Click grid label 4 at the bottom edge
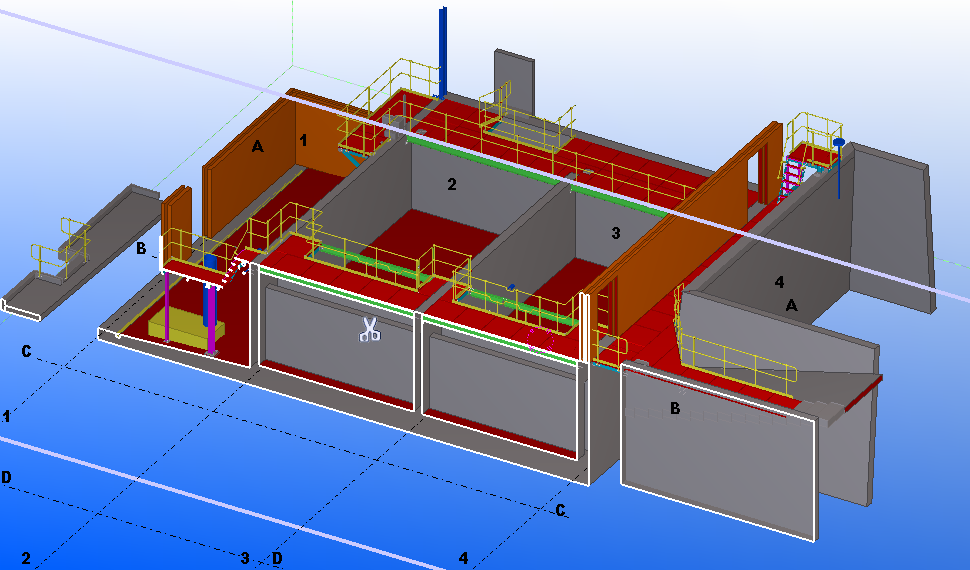The height and width of the screenshot is (570, 970). click(463, 559)
